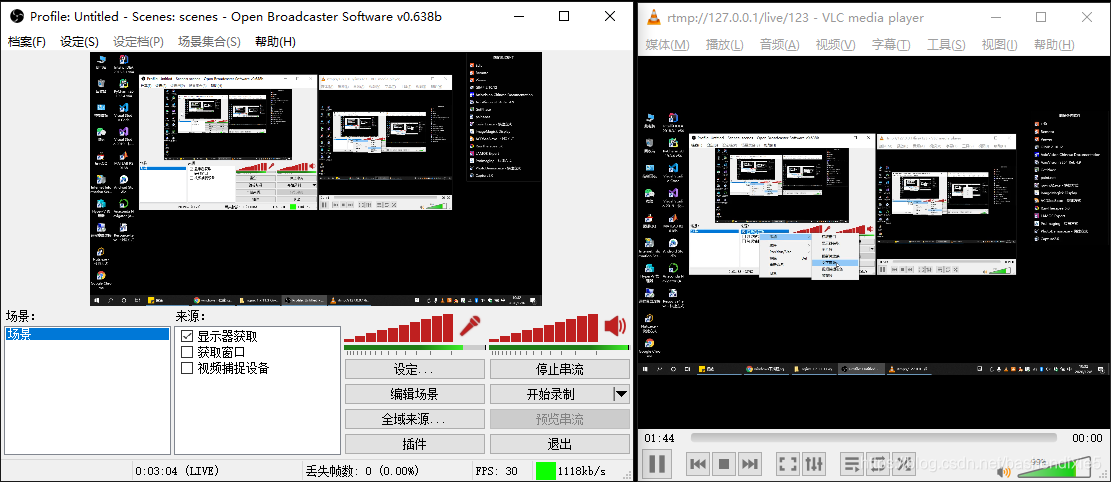Open the VLC 播放(L) menu

coord(725,45)
